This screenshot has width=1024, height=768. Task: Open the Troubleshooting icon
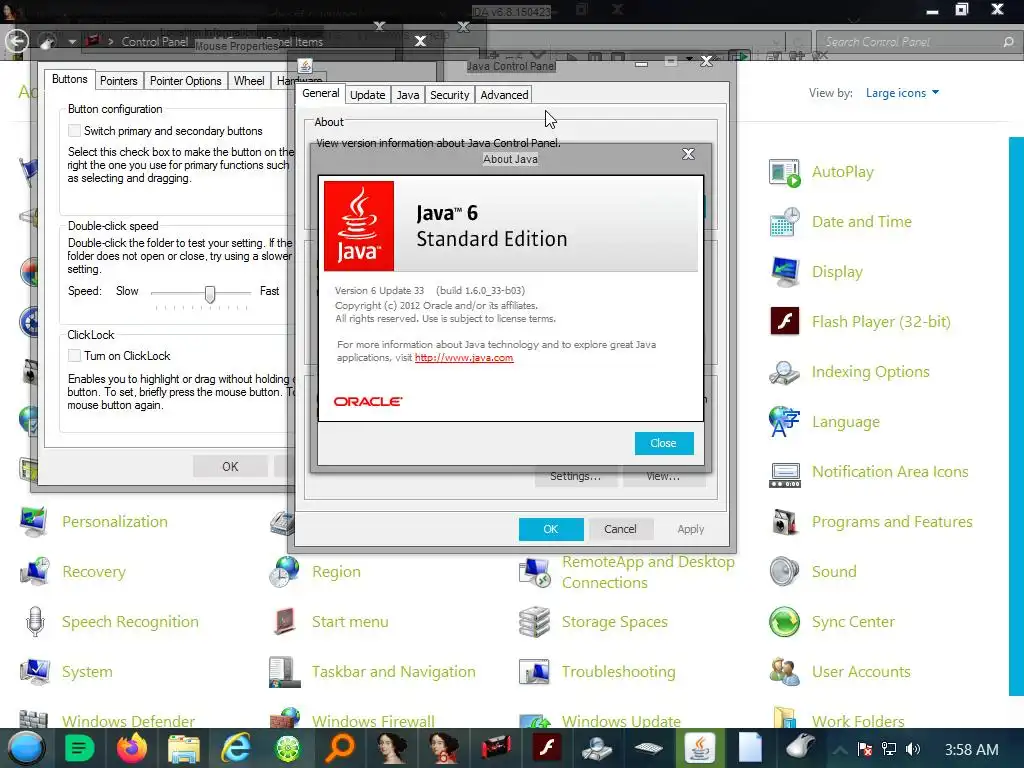click(x=534, y=671)
